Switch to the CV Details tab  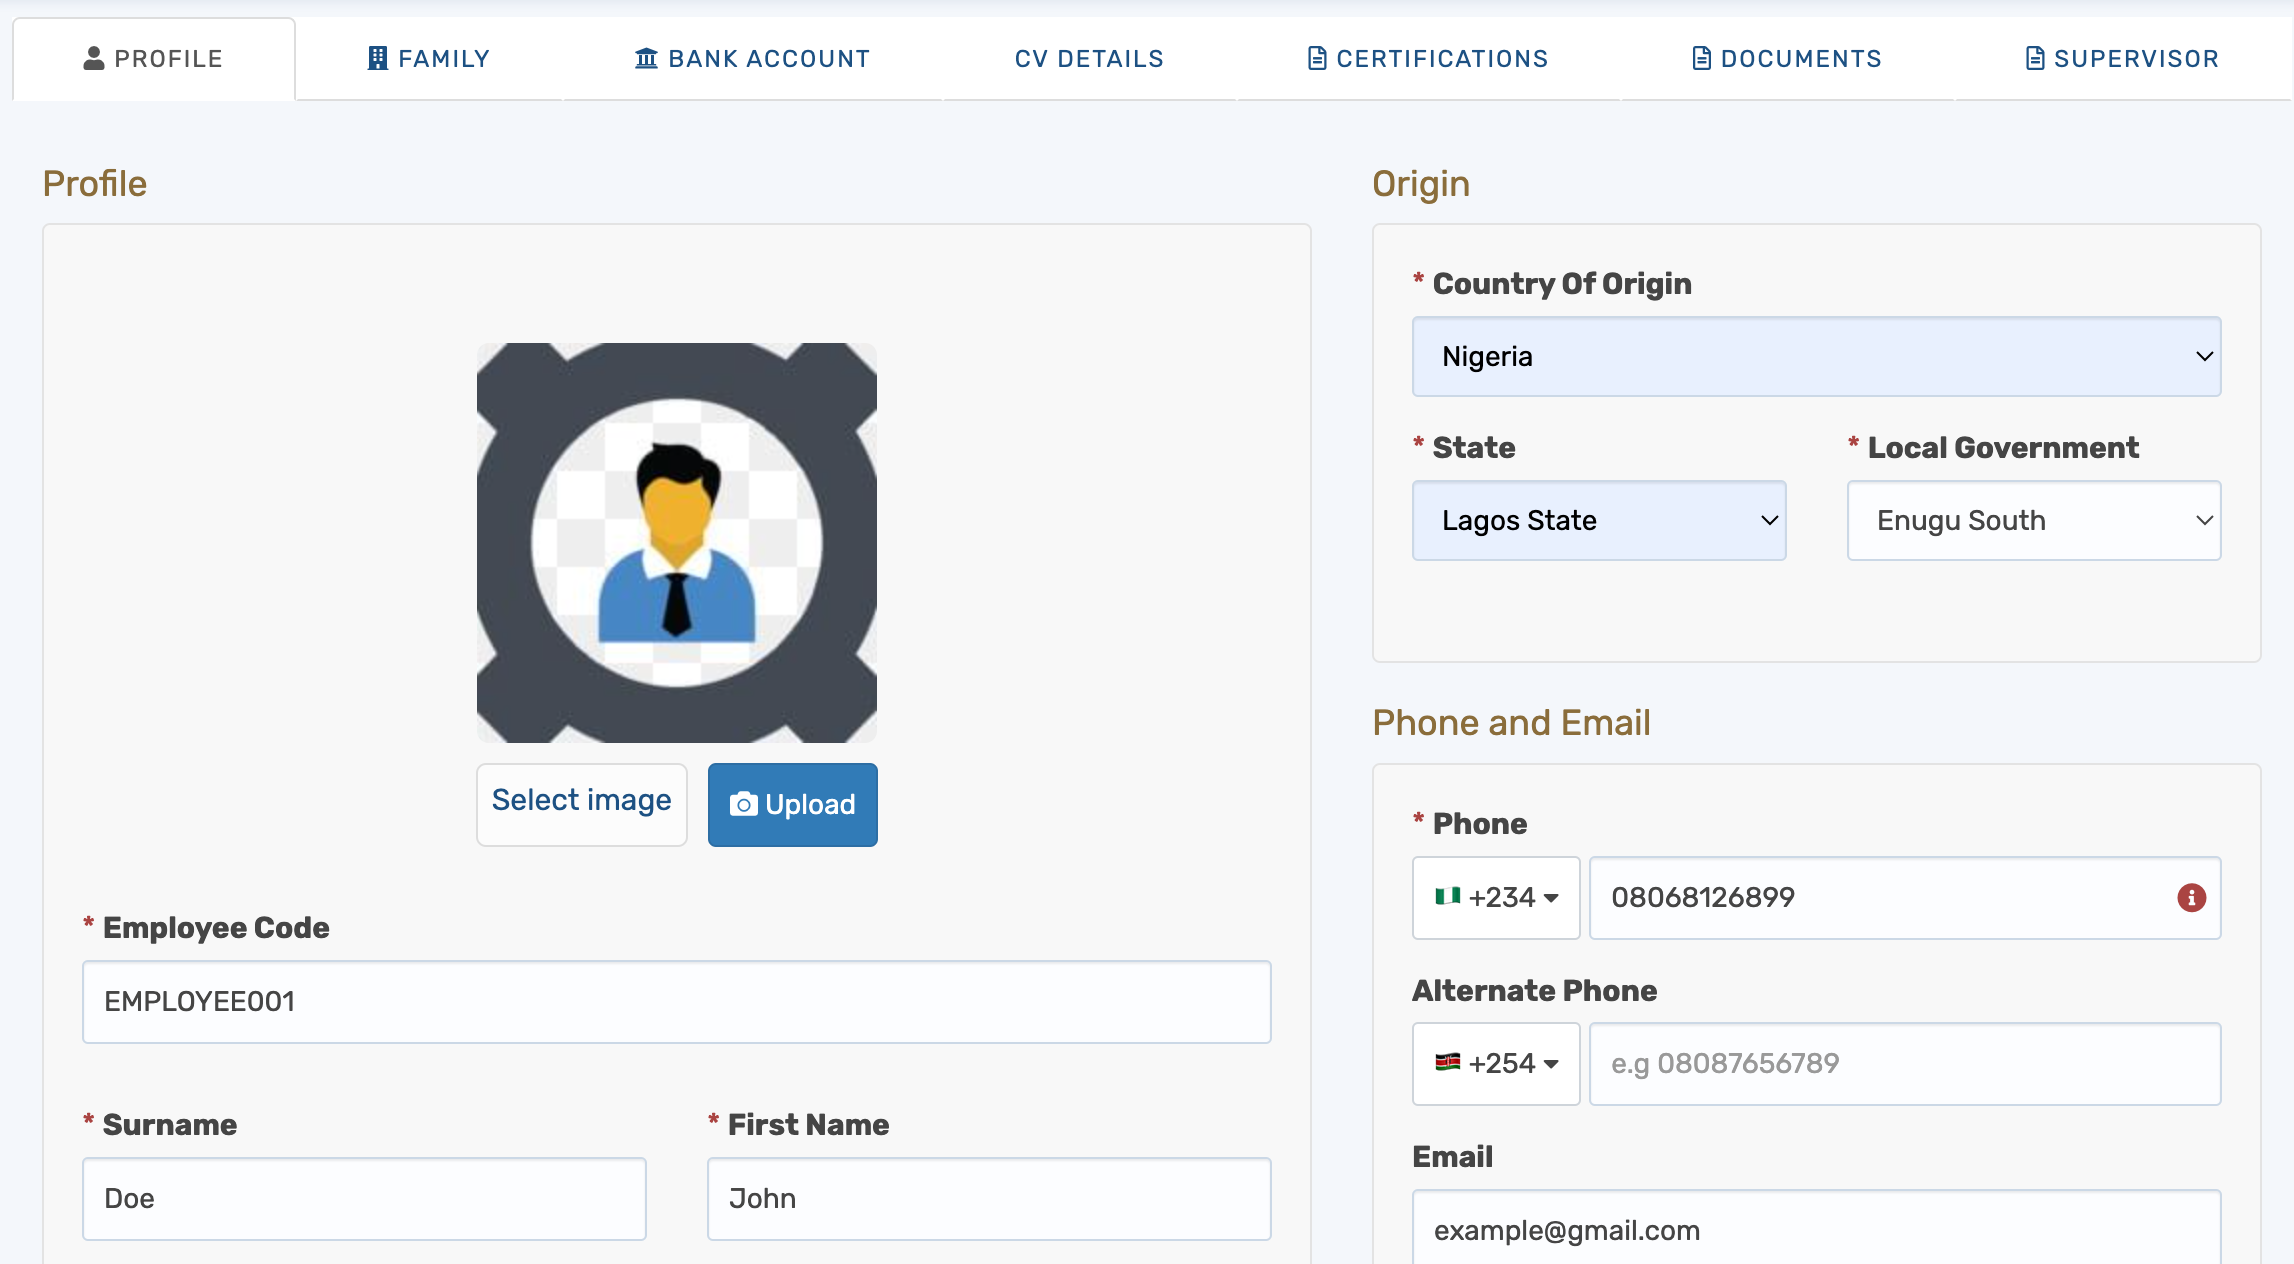click(1089, 58)
